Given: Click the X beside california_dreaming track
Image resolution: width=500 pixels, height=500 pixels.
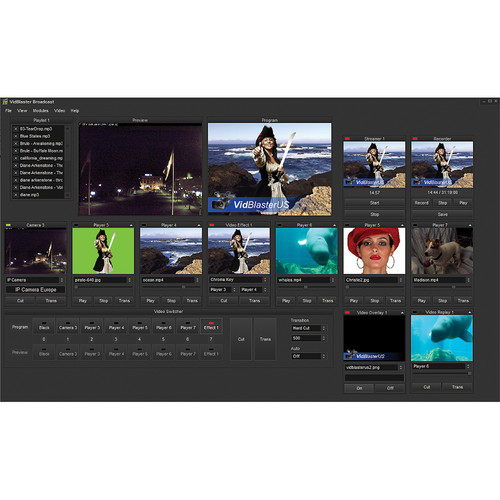Looking at the screenshot, I should [15, 158].
